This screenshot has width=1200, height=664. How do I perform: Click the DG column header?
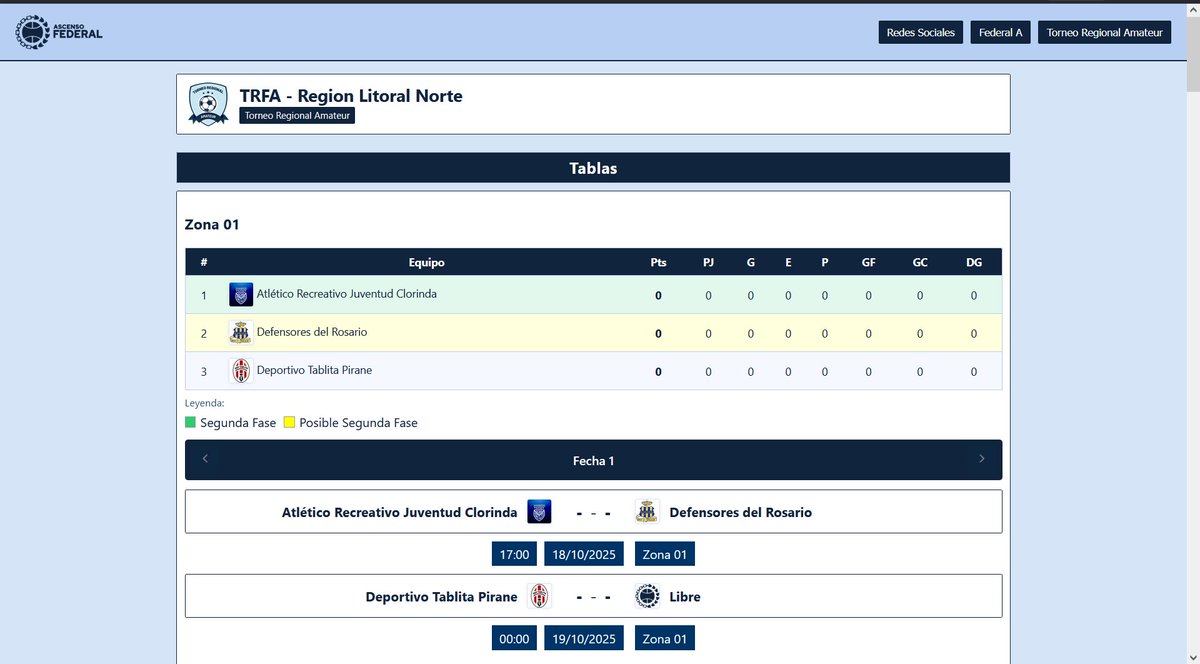974,263
